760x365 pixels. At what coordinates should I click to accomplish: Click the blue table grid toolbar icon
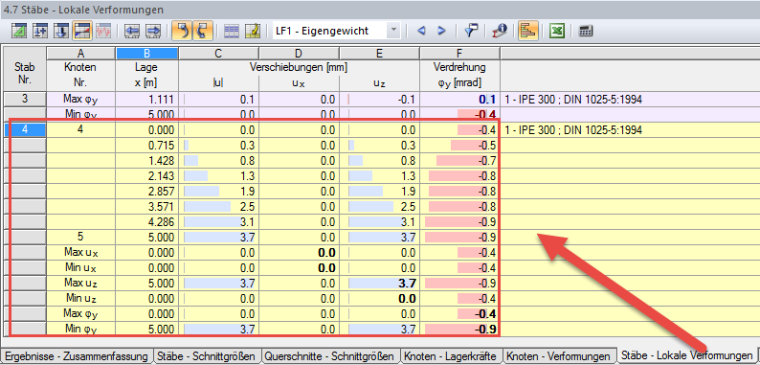click(x=232, y=31)
